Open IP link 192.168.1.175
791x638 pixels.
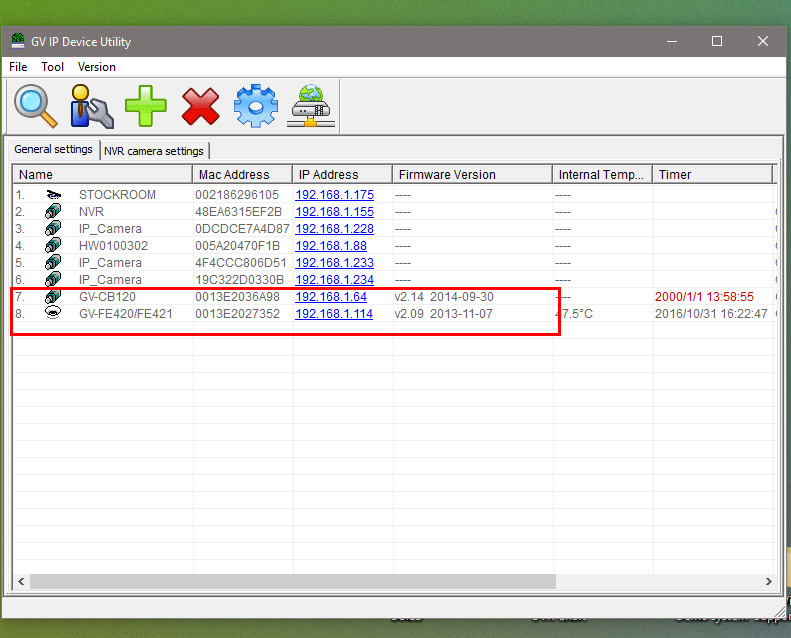[x=334, y=195]
